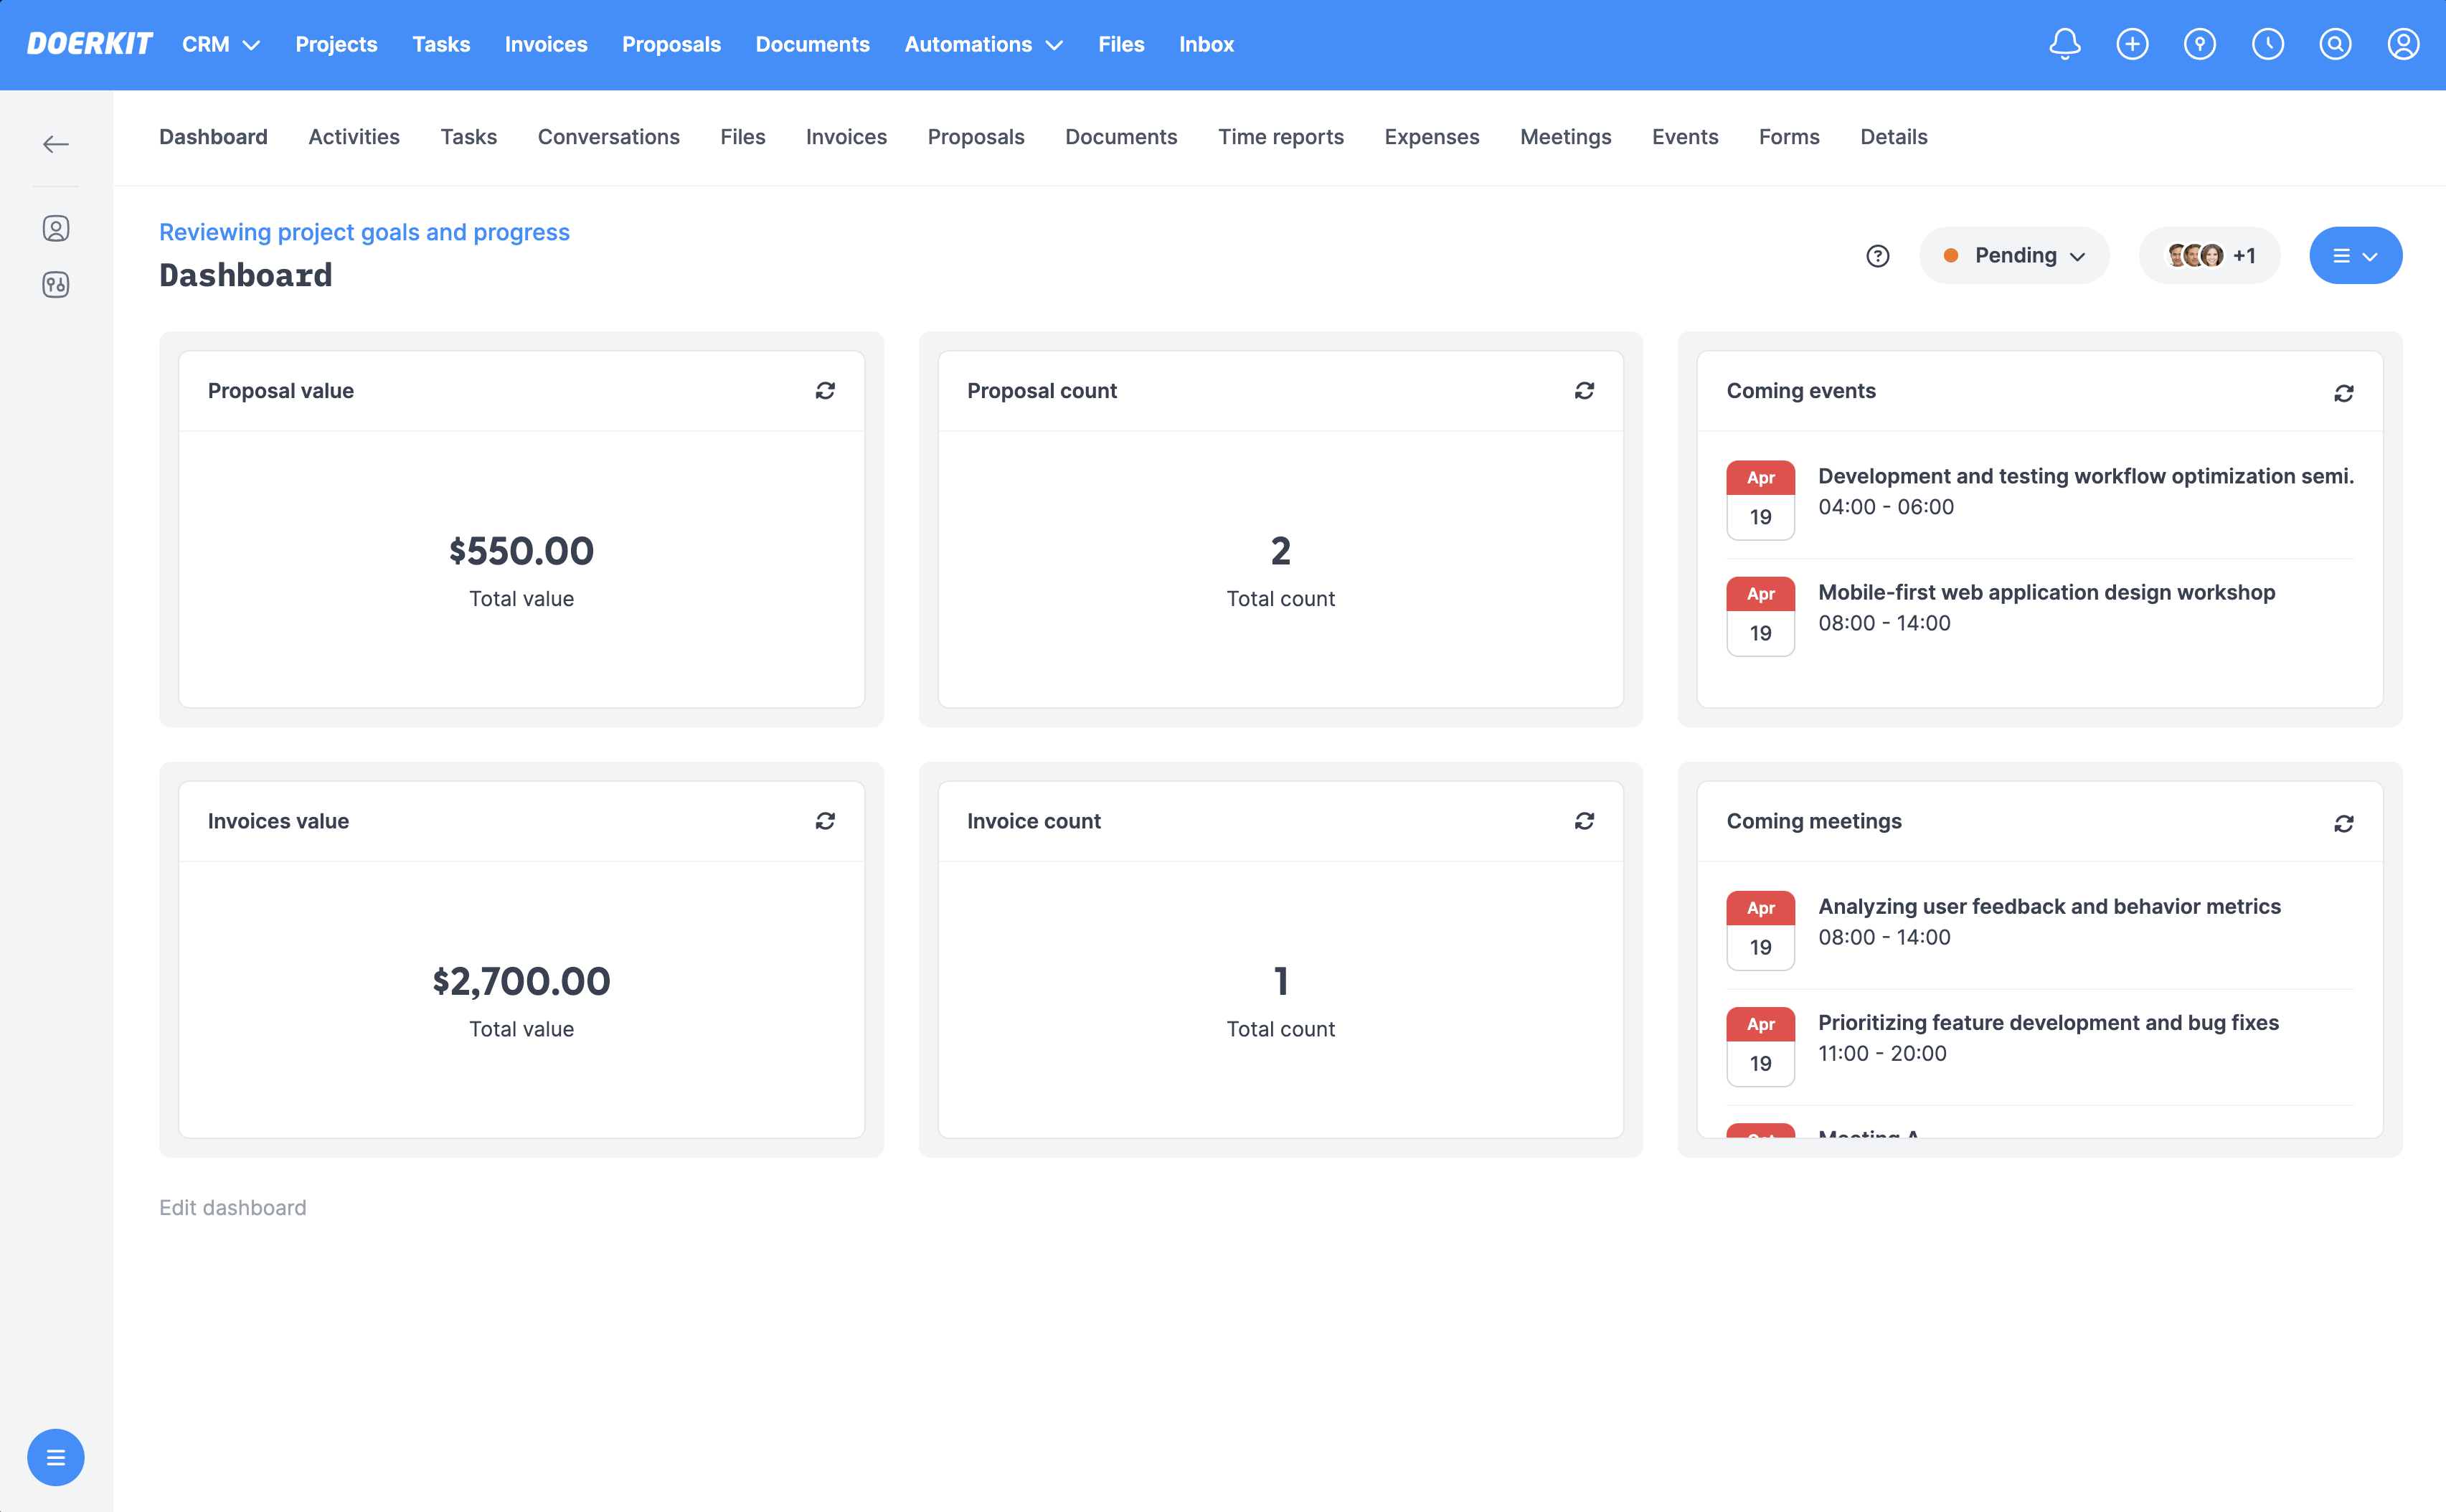The width and height of the screenshot is (2446, 1512).
Task: Open search using the magnifier icon
Action: (2336, 44)
